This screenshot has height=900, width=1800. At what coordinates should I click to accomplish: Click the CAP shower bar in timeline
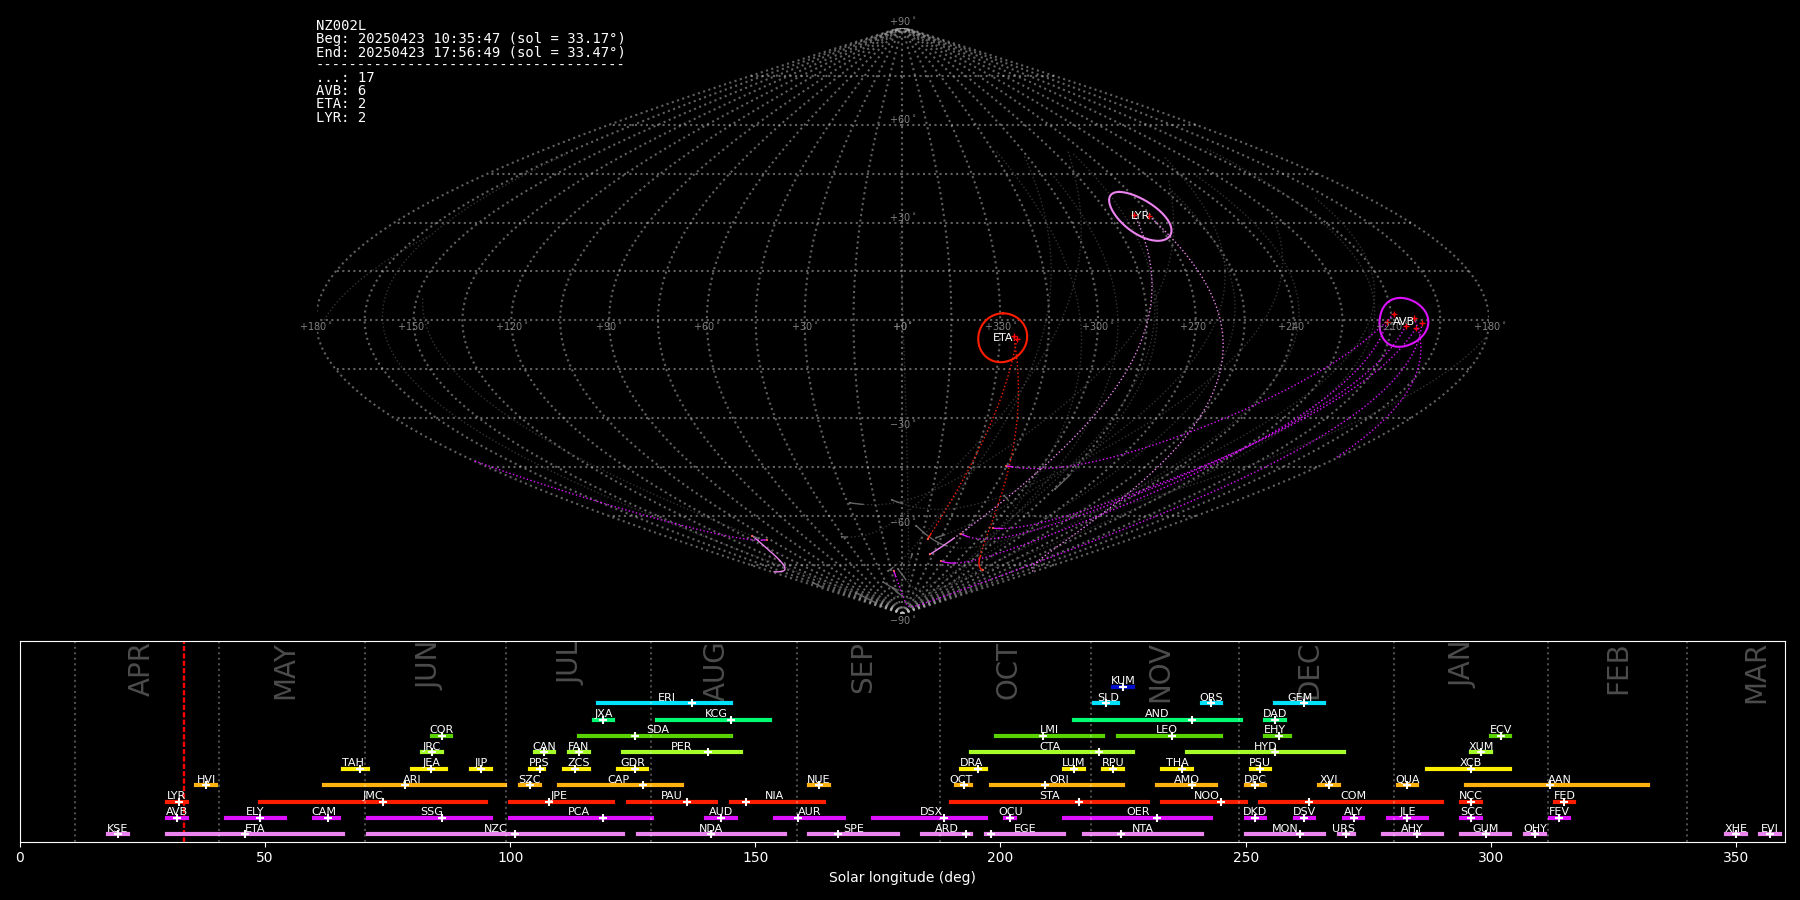(x=620, y=785)
